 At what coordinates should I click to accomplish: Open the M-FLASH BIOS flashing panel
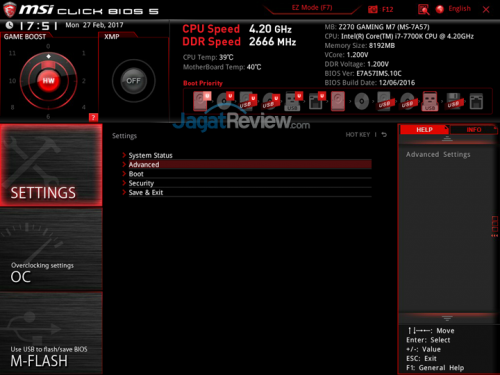point(51,333)
